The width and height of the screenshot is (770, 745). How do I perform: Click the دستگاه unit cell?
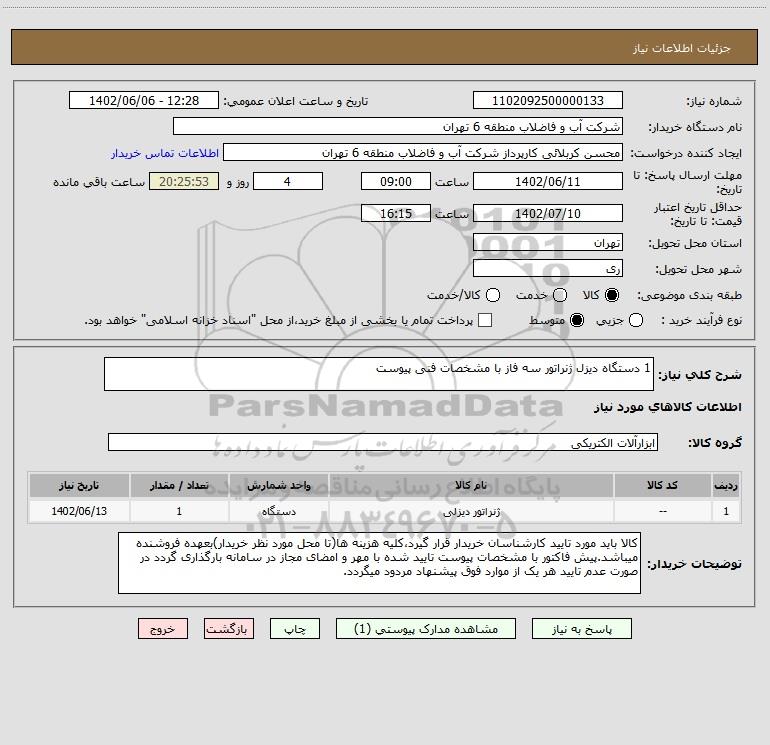[278, 511]
